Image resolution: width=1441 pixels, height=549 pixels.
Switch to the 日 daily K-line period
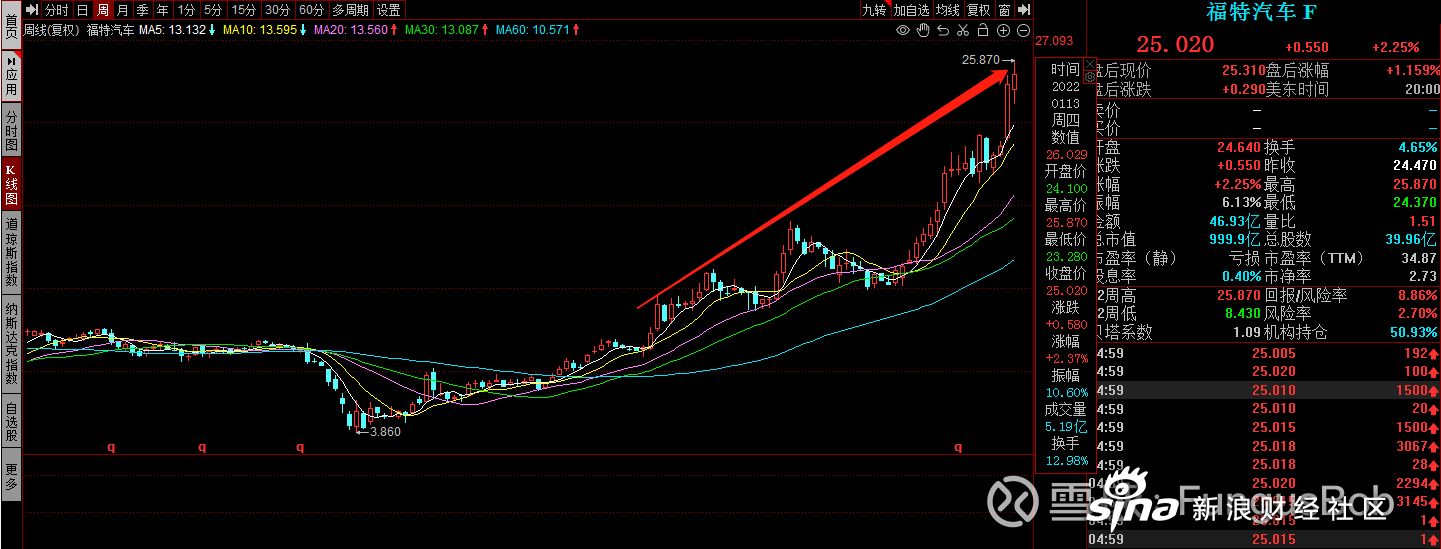pos(83,10)
